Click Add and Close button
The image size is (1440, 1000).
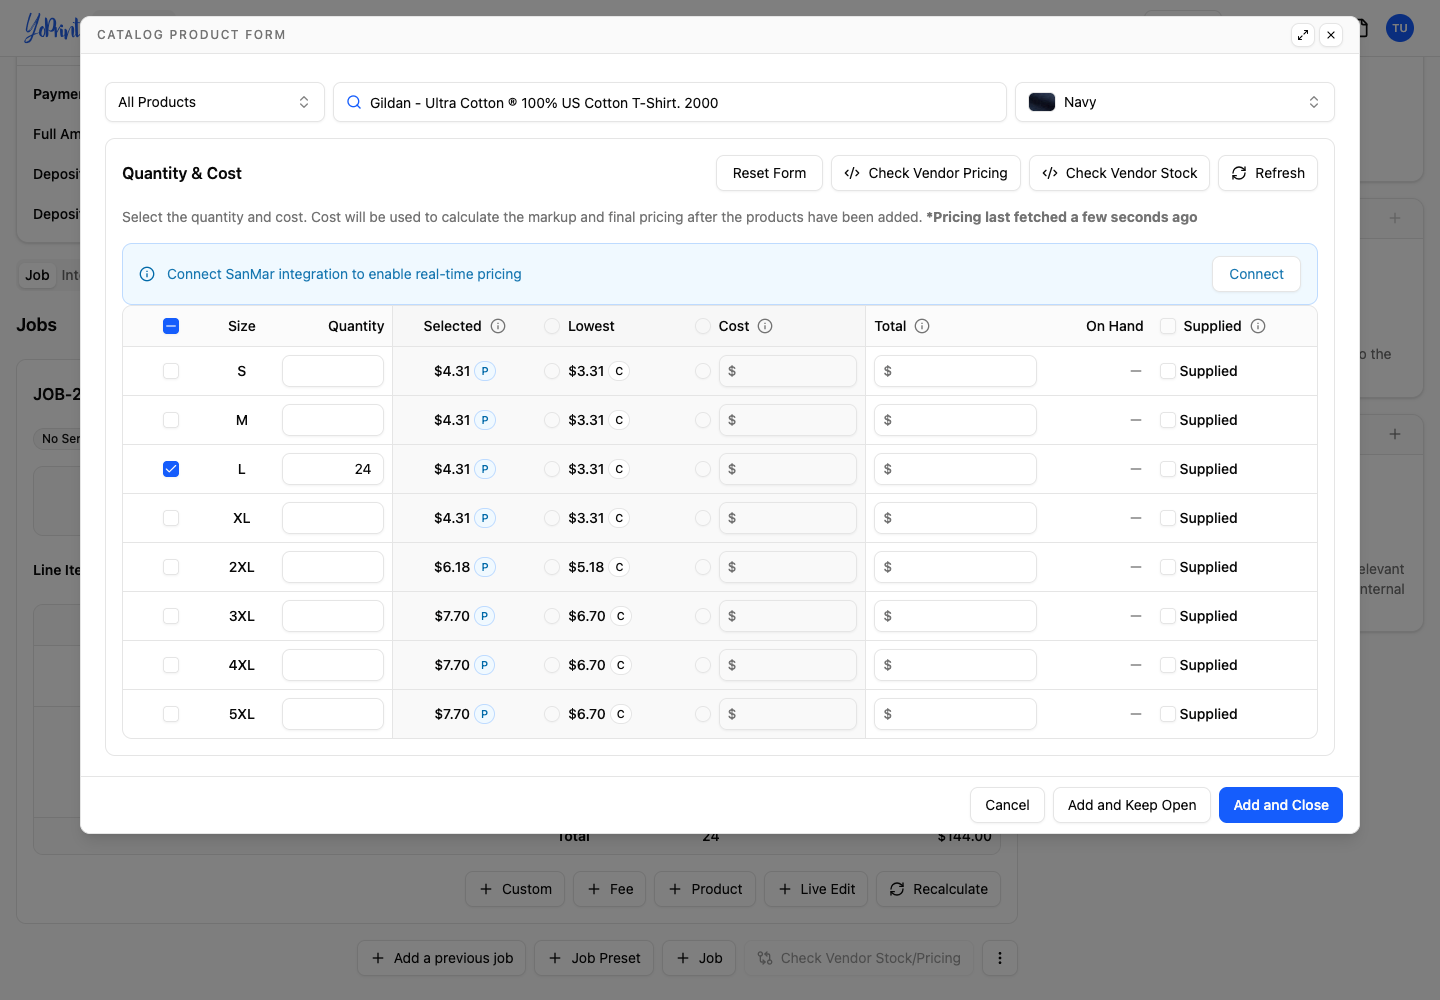point(1281,805)
